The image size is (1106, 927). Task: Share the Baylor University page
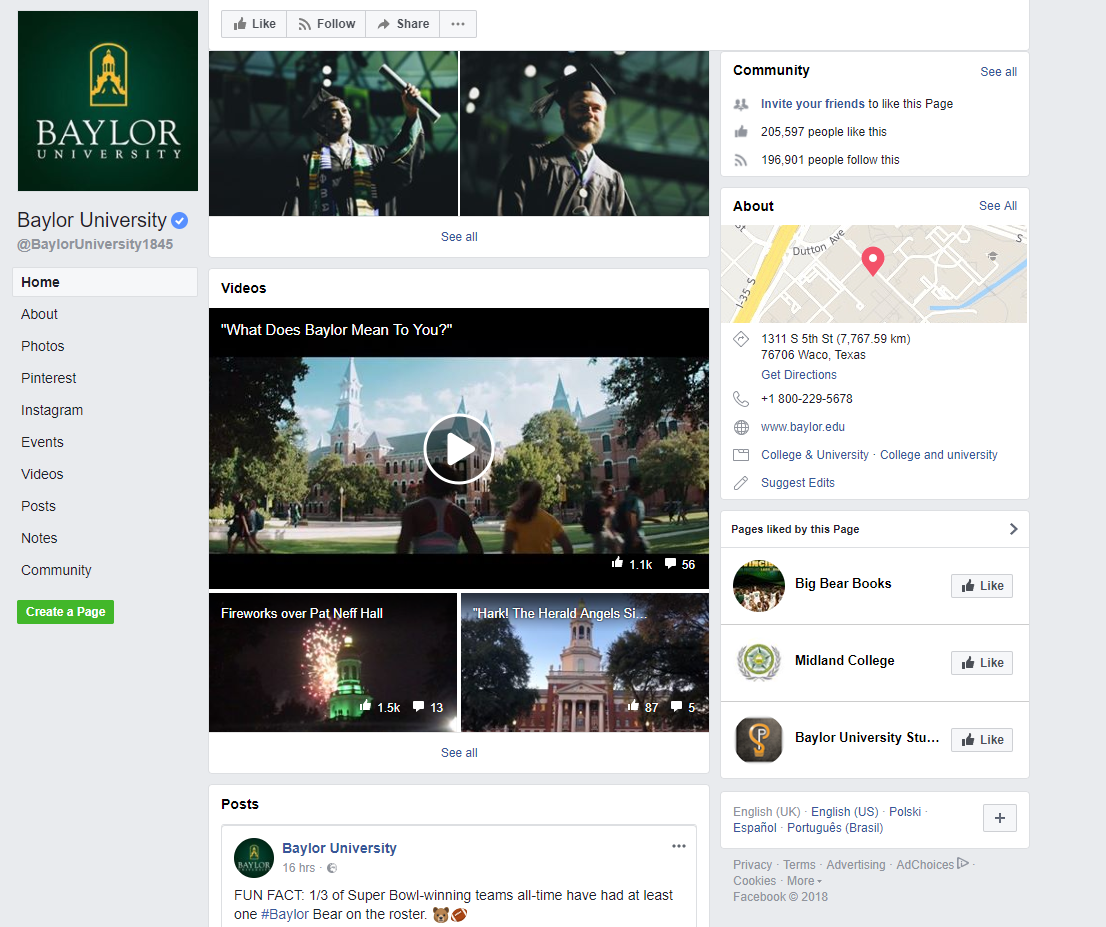pos(403,24)
